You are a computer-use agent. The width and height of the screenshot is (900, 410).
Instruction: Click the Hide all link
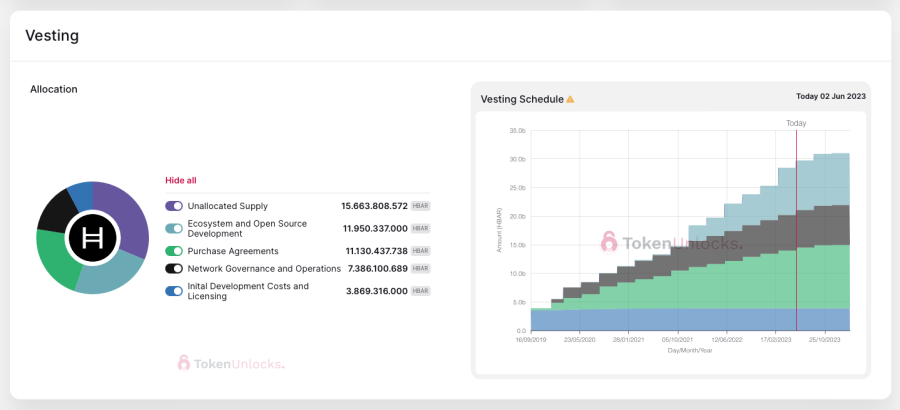(181, 180)
